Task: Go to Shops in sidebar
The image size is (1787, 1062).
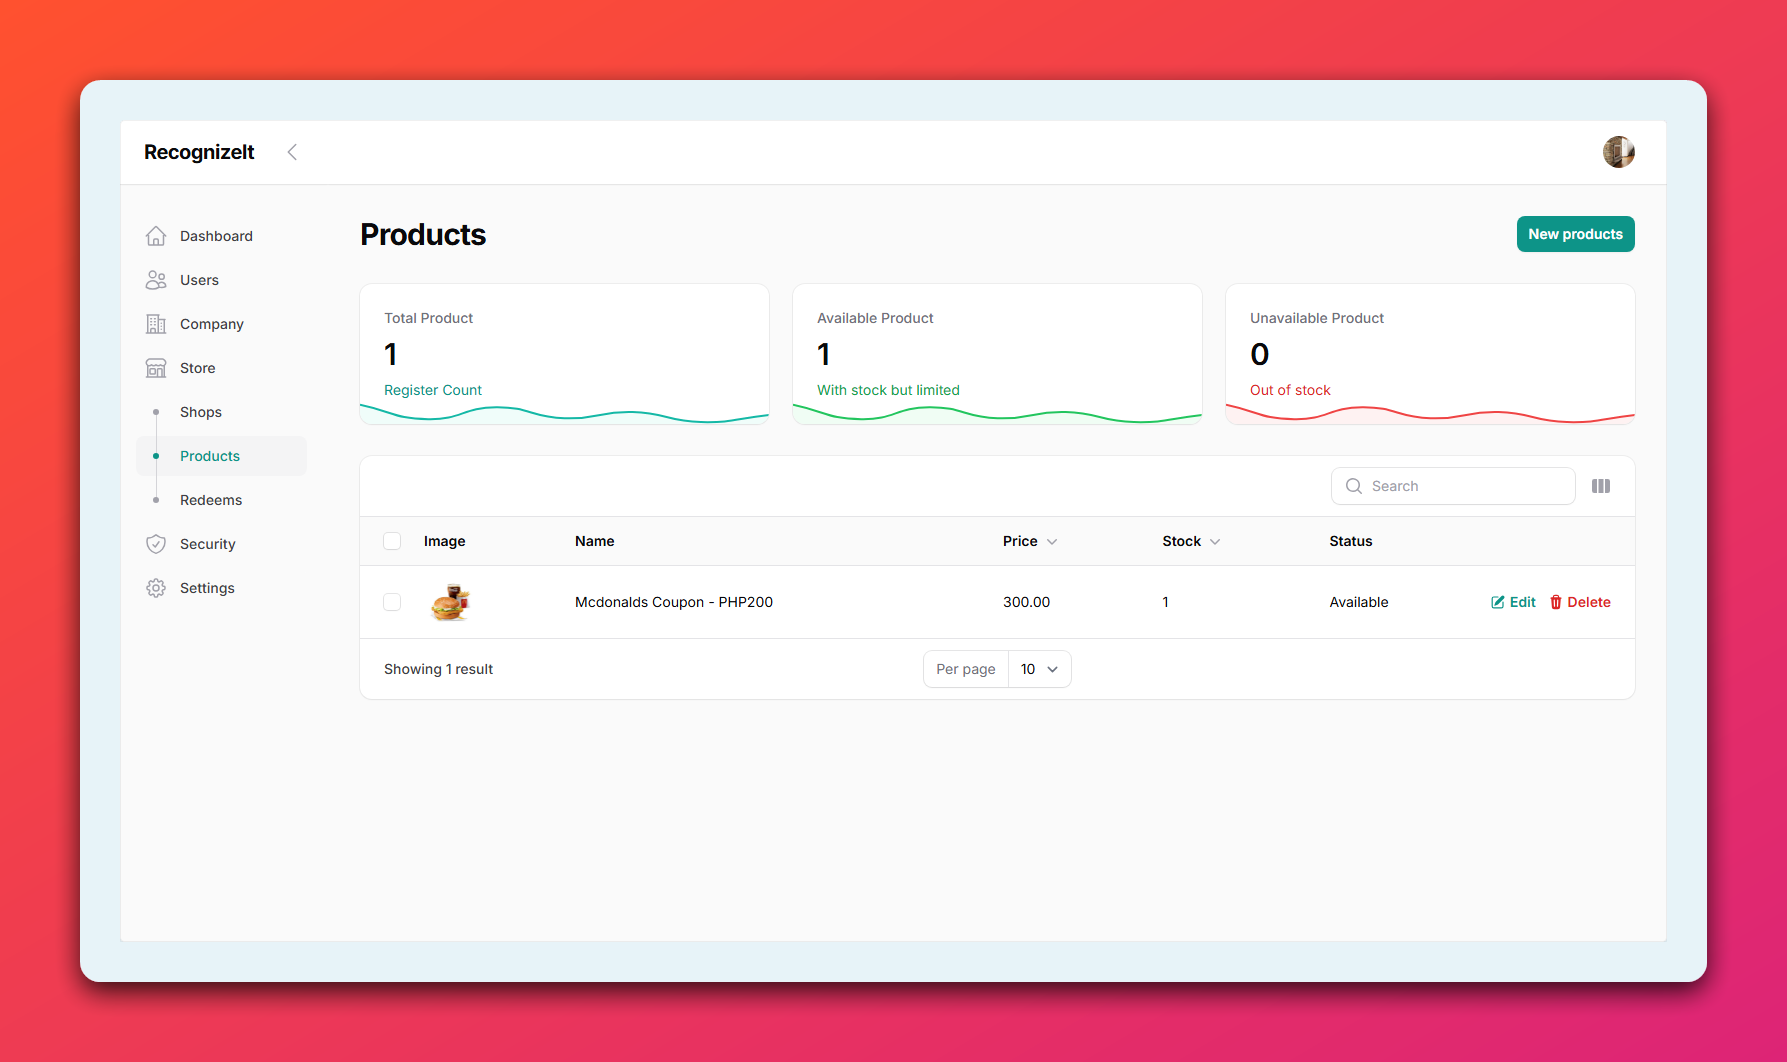Action: [201, 412]
